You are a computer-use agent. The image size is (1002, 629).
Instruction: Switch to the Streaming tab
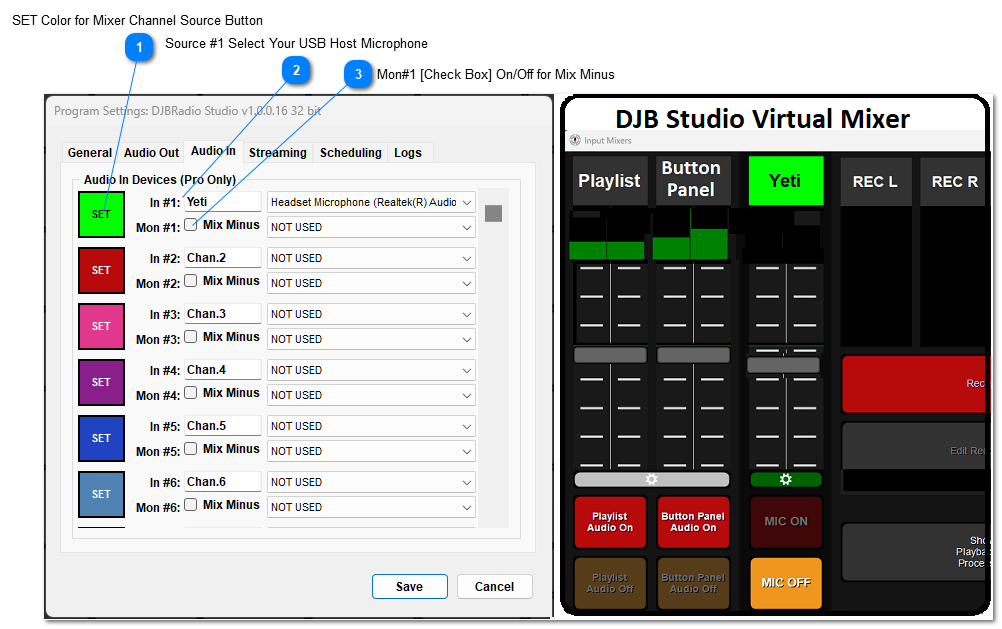pos(277,153)
